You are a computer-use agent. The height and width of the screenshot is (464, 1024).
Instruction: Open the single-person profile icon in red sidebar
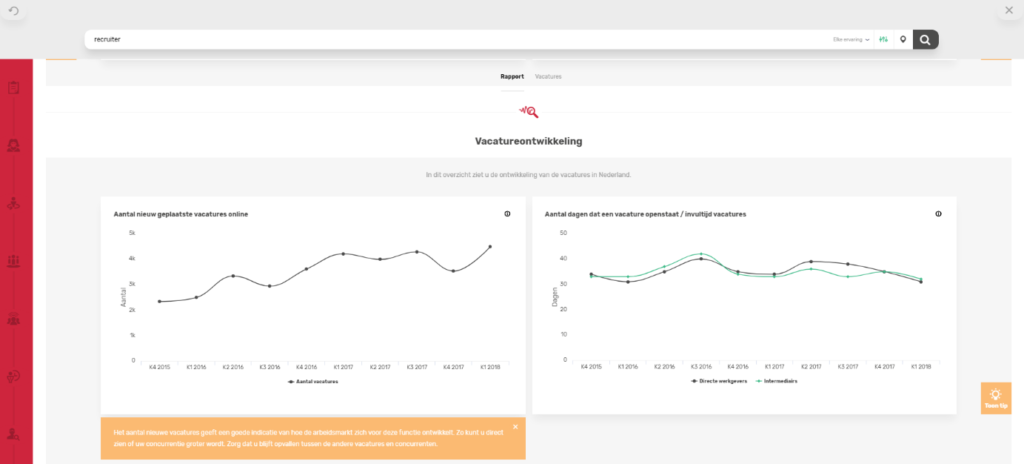(x=13, y=145)
